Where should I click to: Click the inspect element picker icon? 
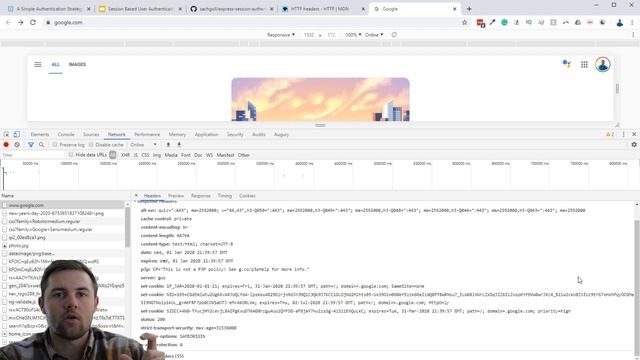tap(6, 134)
